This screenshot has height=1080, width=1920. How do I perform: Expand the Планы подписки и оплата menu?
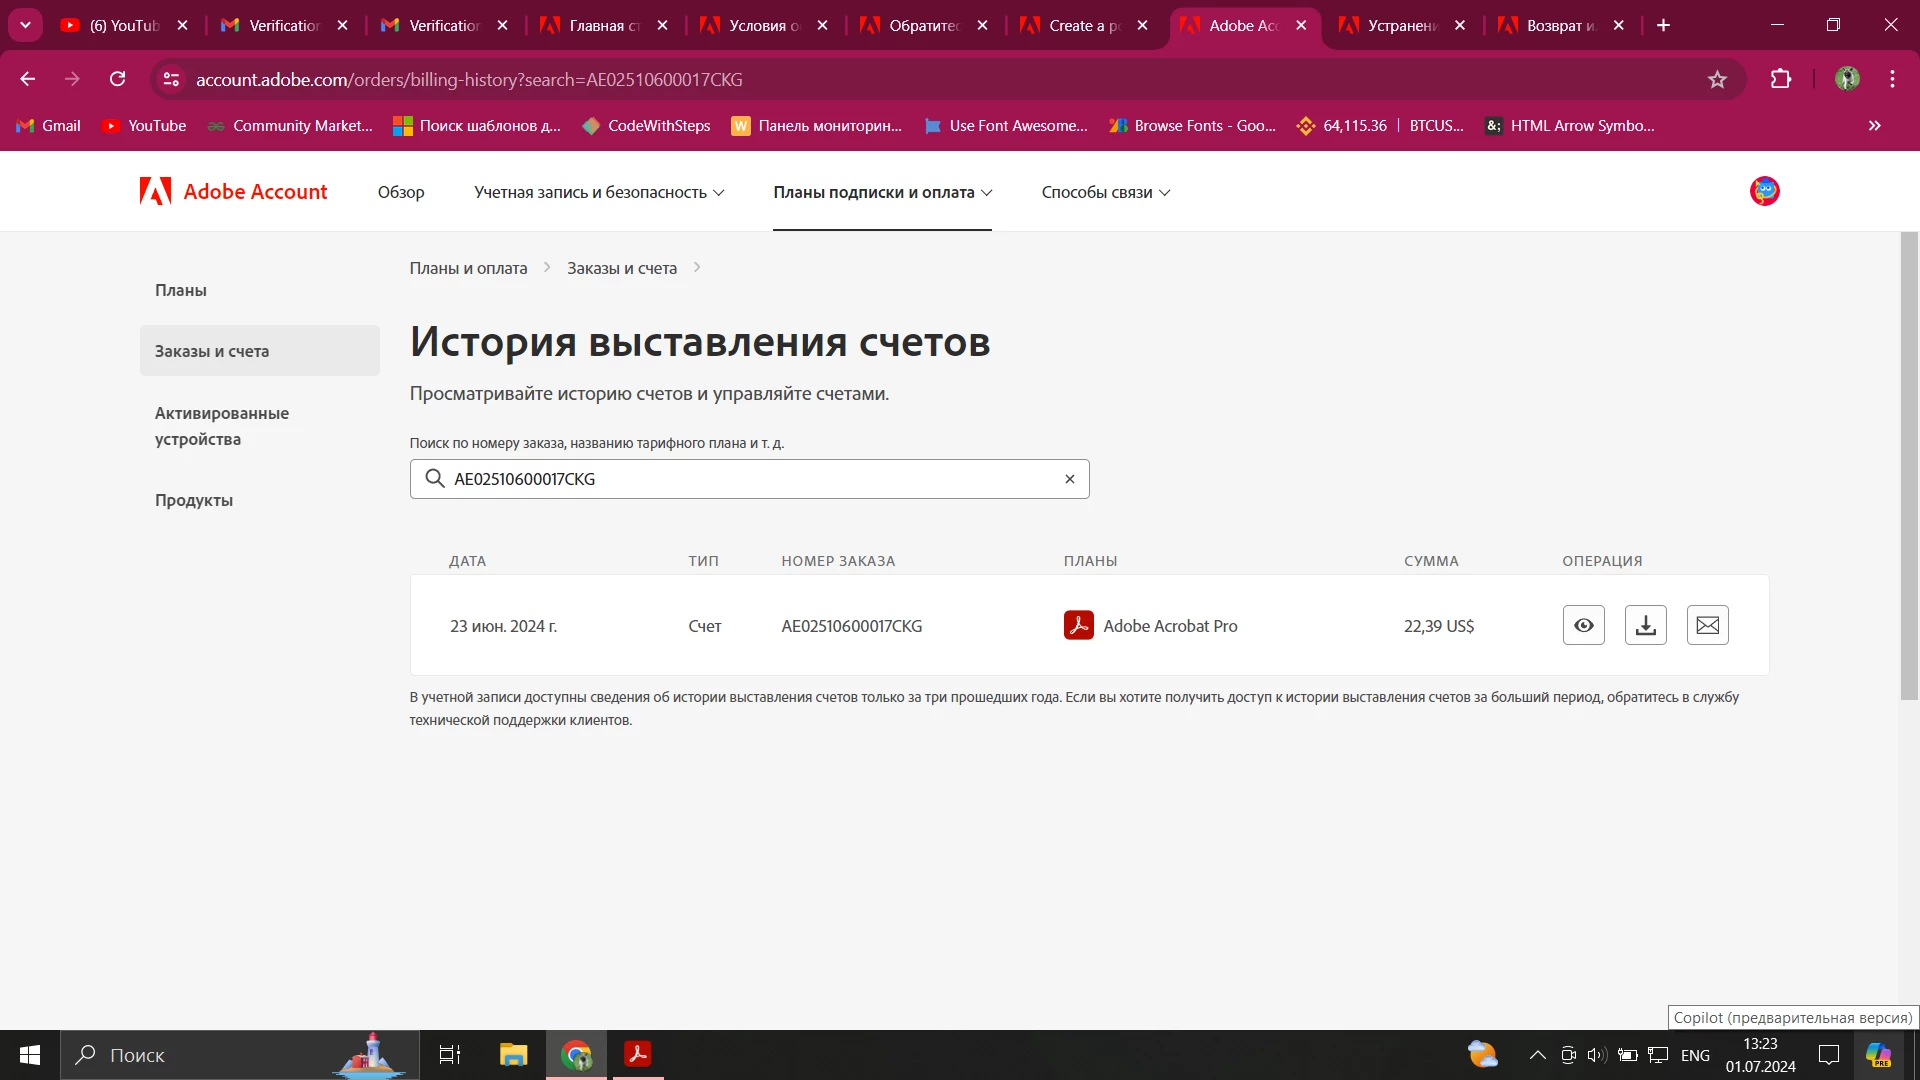882,192
